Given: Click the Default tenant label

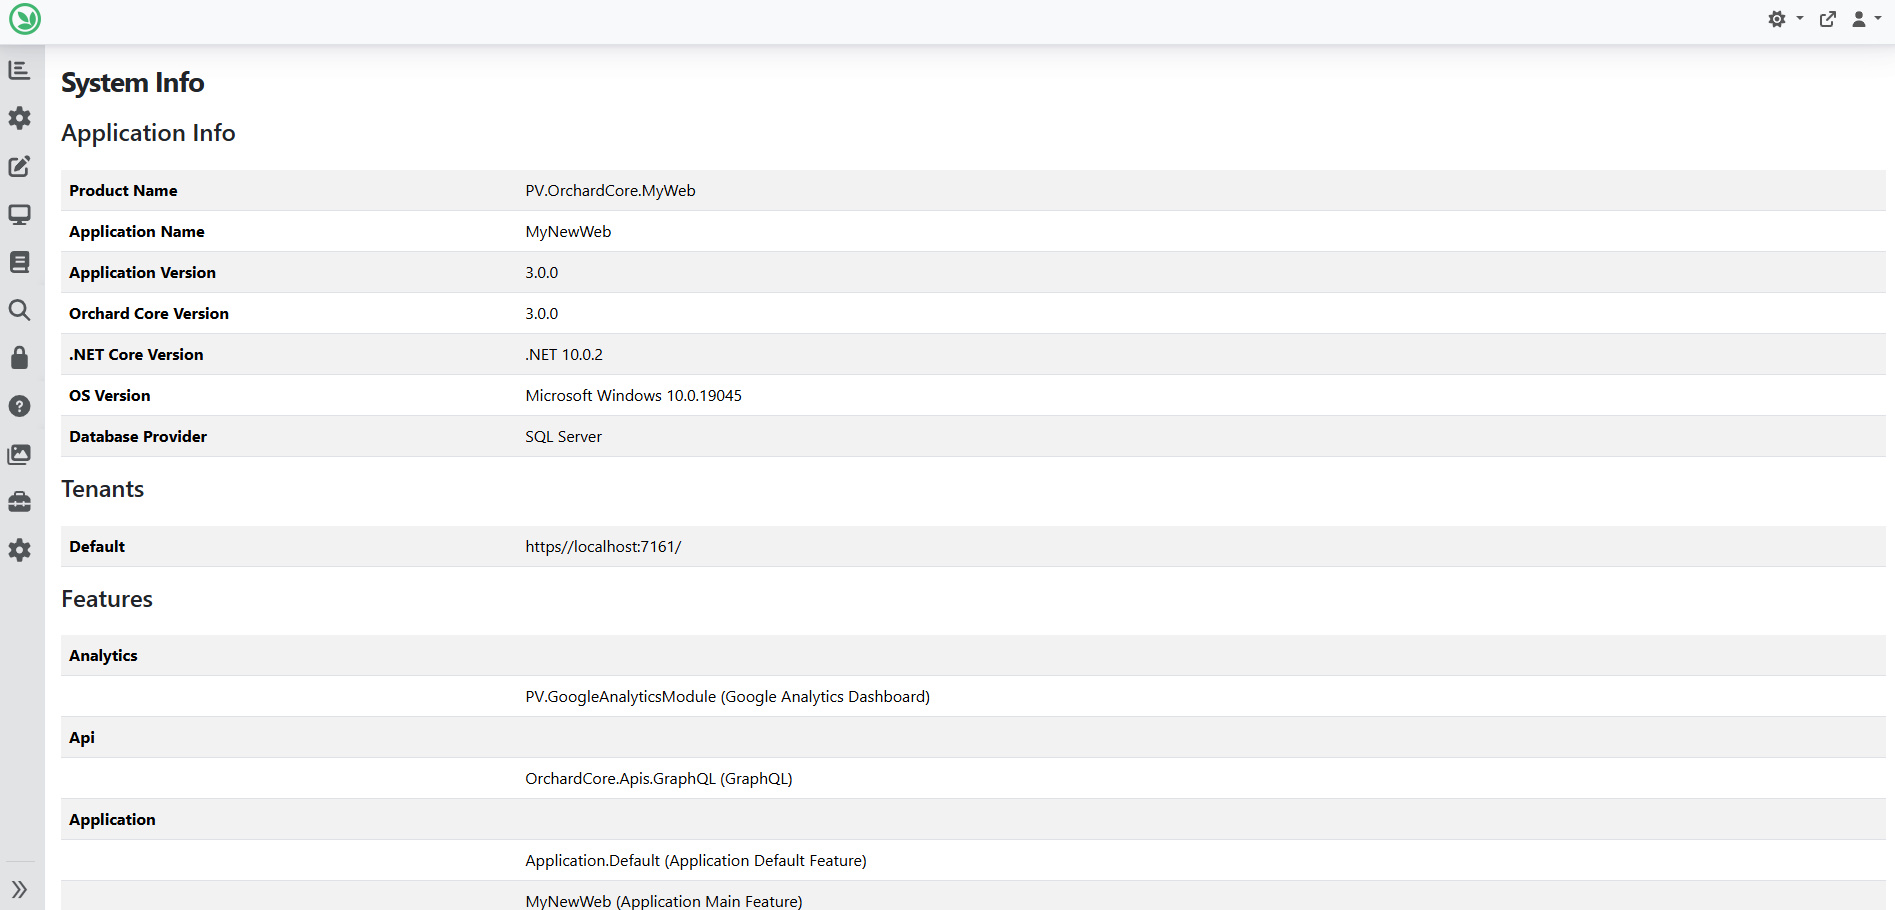Looking at the screenshot, I should (x=97, y=547).
